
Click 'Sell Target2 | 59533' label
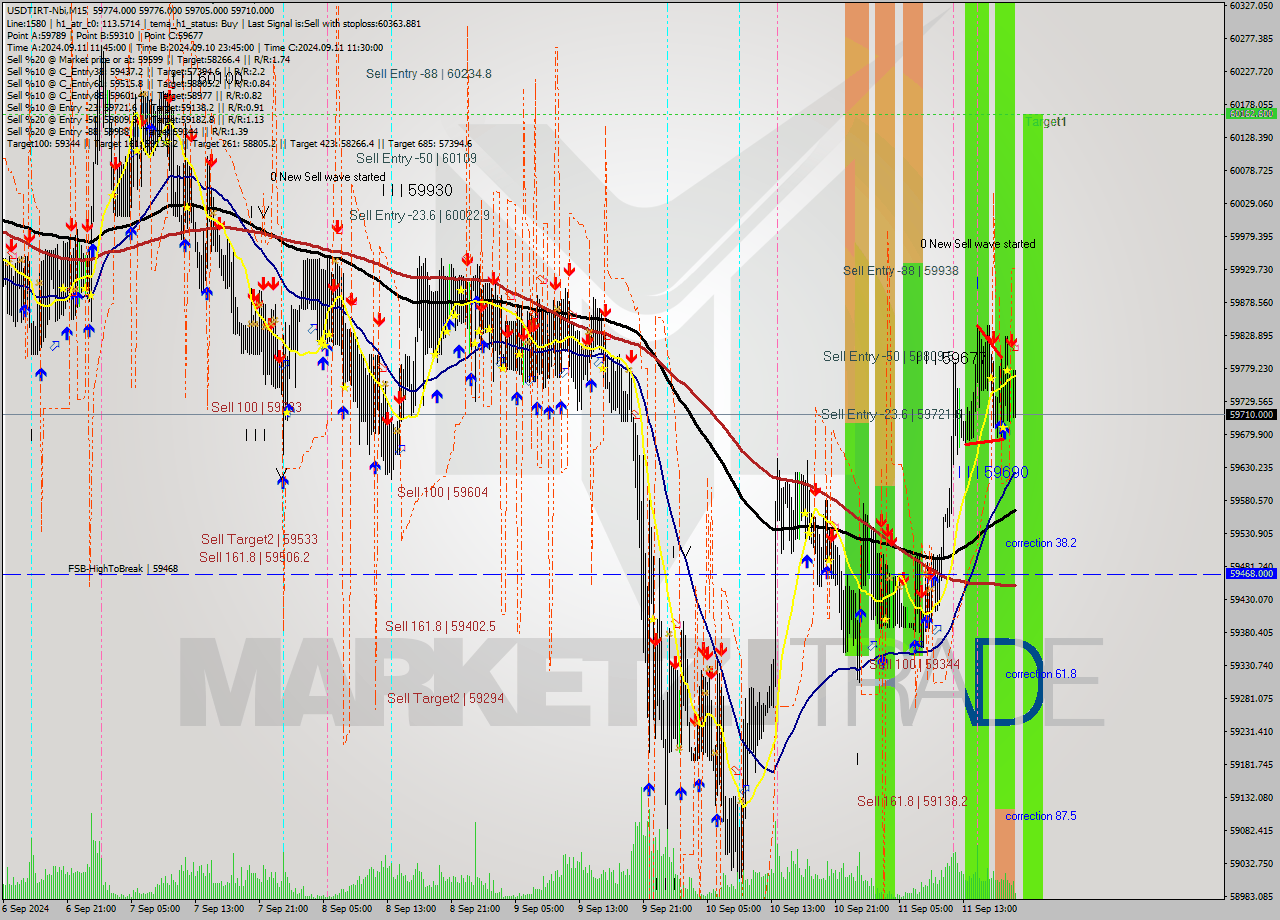[259, 539]
